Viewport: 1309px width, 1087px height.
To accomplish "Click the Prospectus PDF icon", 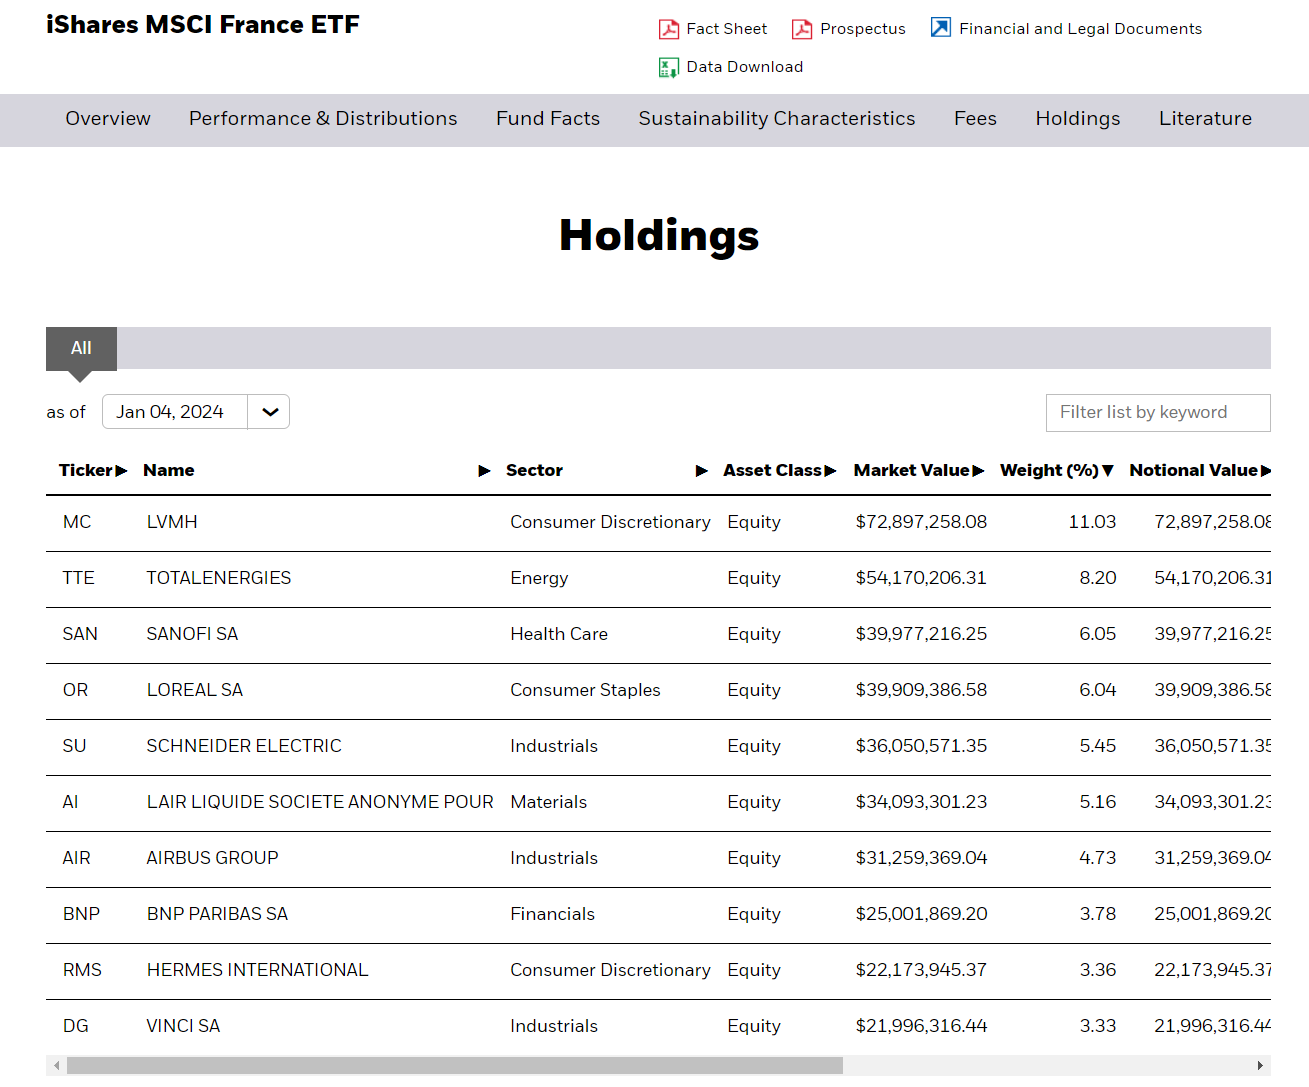I will pyautogui.click(x=802, y=29).
